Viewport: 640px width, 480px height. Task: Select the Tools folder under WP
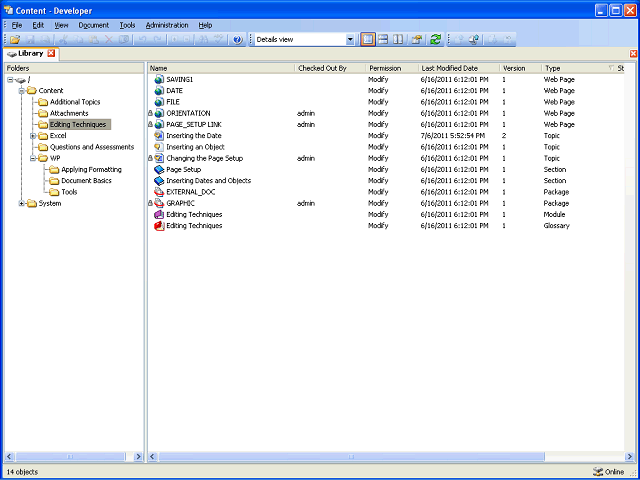tap(69, 192)
